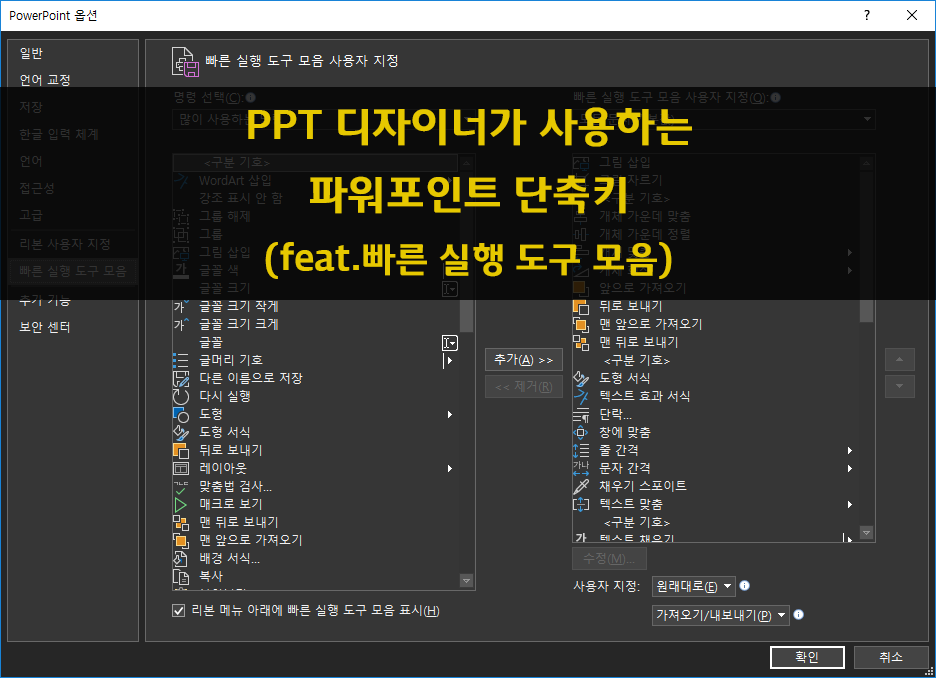Screen dimensions: 936x678
Task: Click the 확인 button
Action: [806, 657]
